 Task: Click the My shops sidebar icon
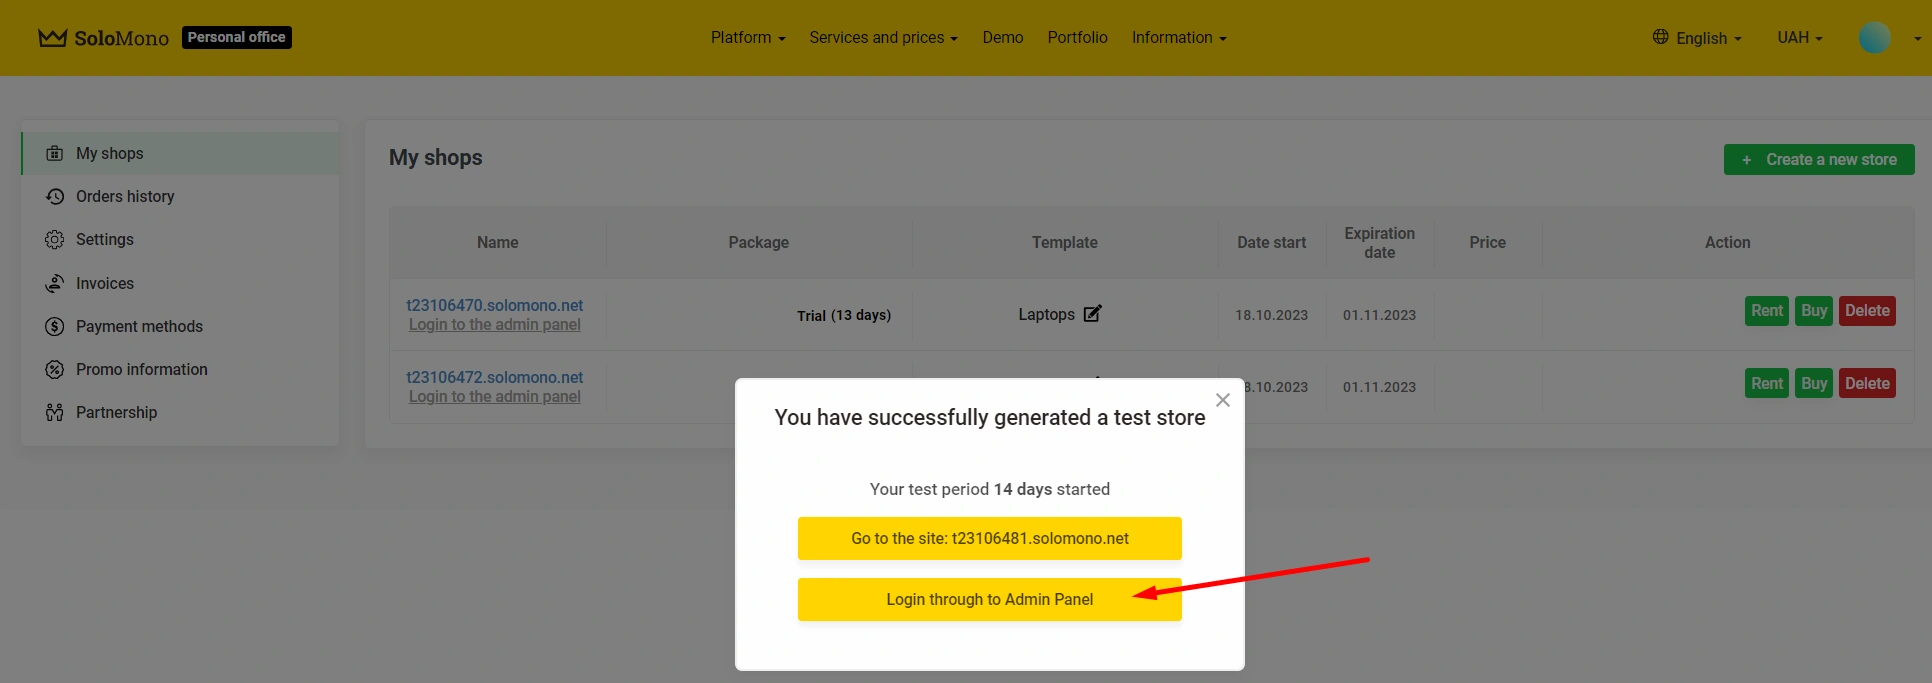(x=55, y=153)
